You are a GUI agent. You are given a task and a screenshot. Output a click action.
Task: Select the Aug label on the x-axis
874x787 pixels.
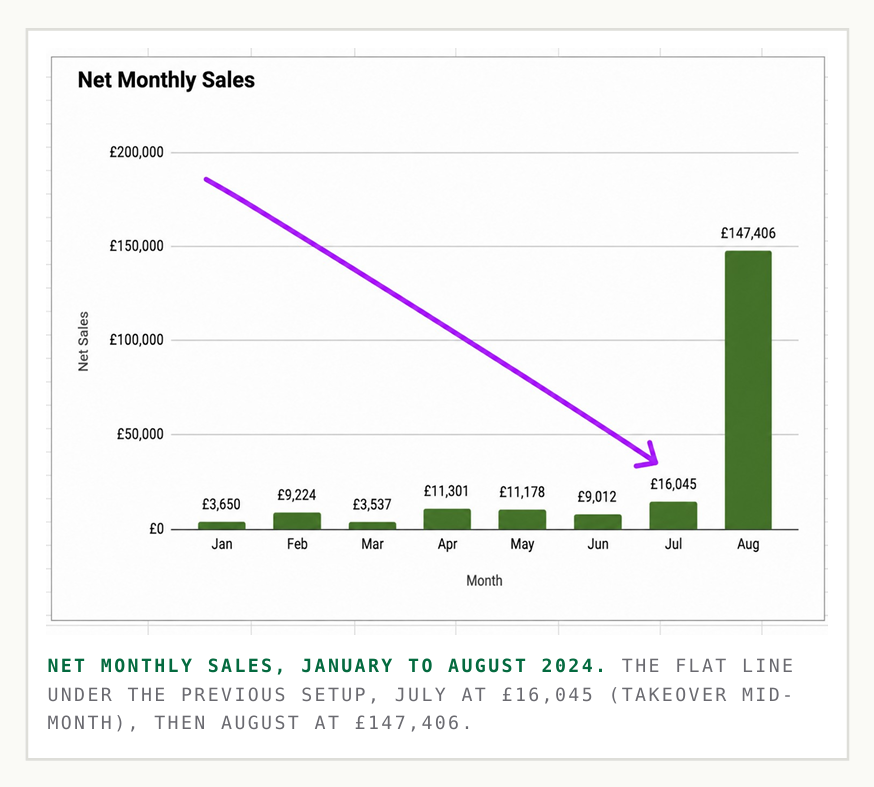[748, 544]
